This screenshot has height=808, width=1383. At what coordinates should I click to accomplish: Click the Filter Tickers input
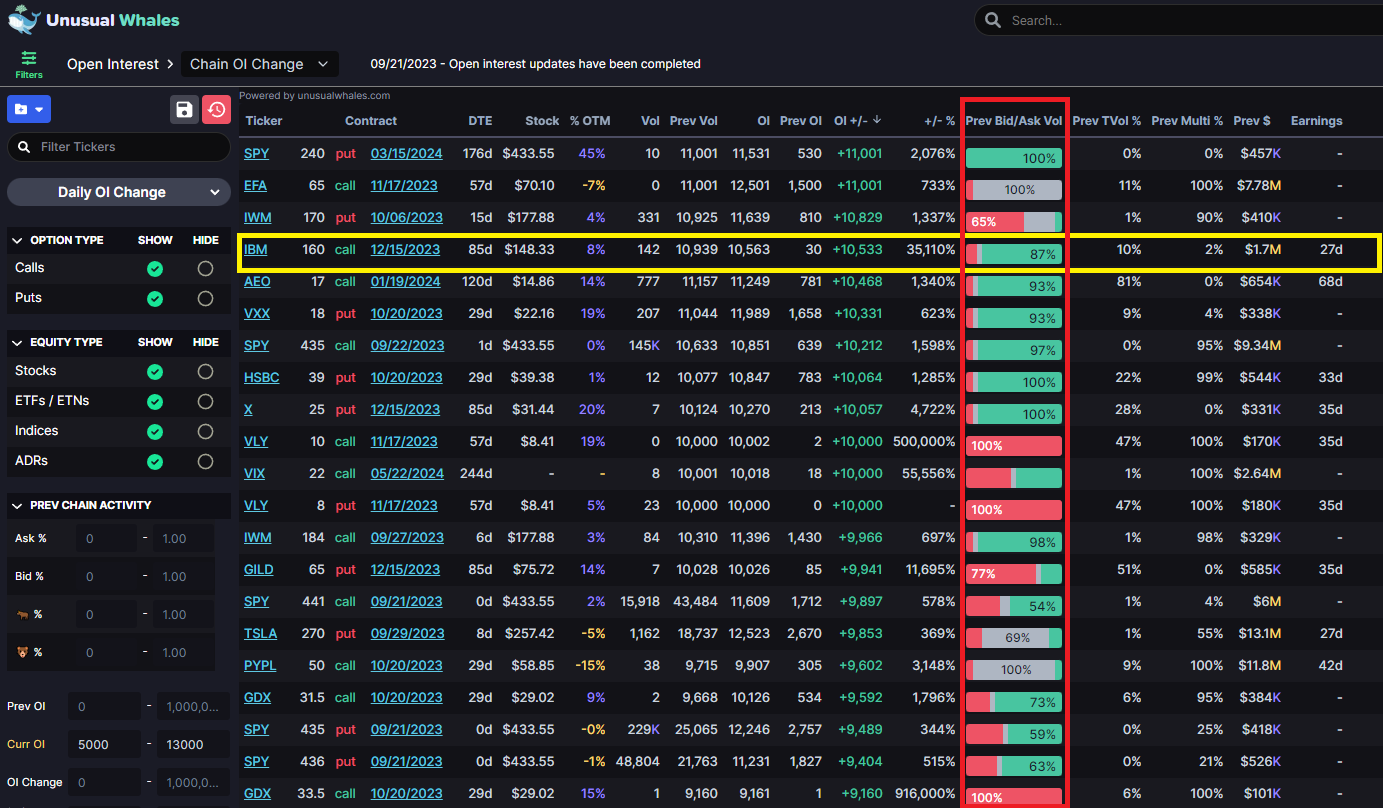118,147
